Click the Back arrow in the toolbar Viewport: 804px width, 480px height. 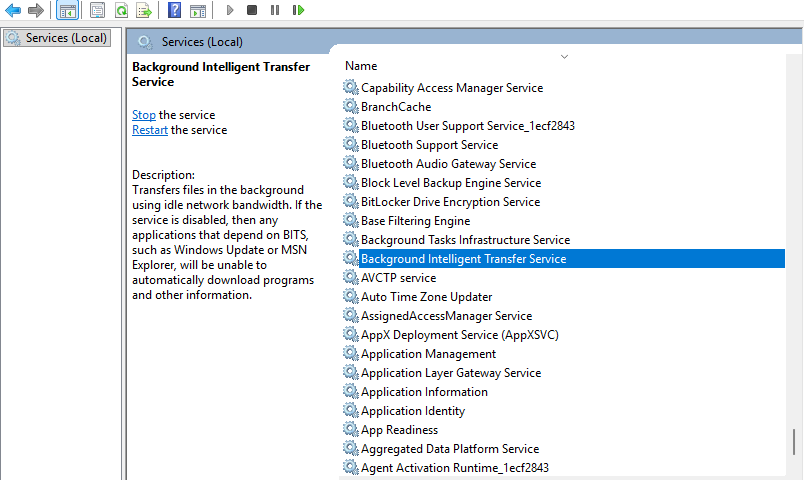pos(13,10)
